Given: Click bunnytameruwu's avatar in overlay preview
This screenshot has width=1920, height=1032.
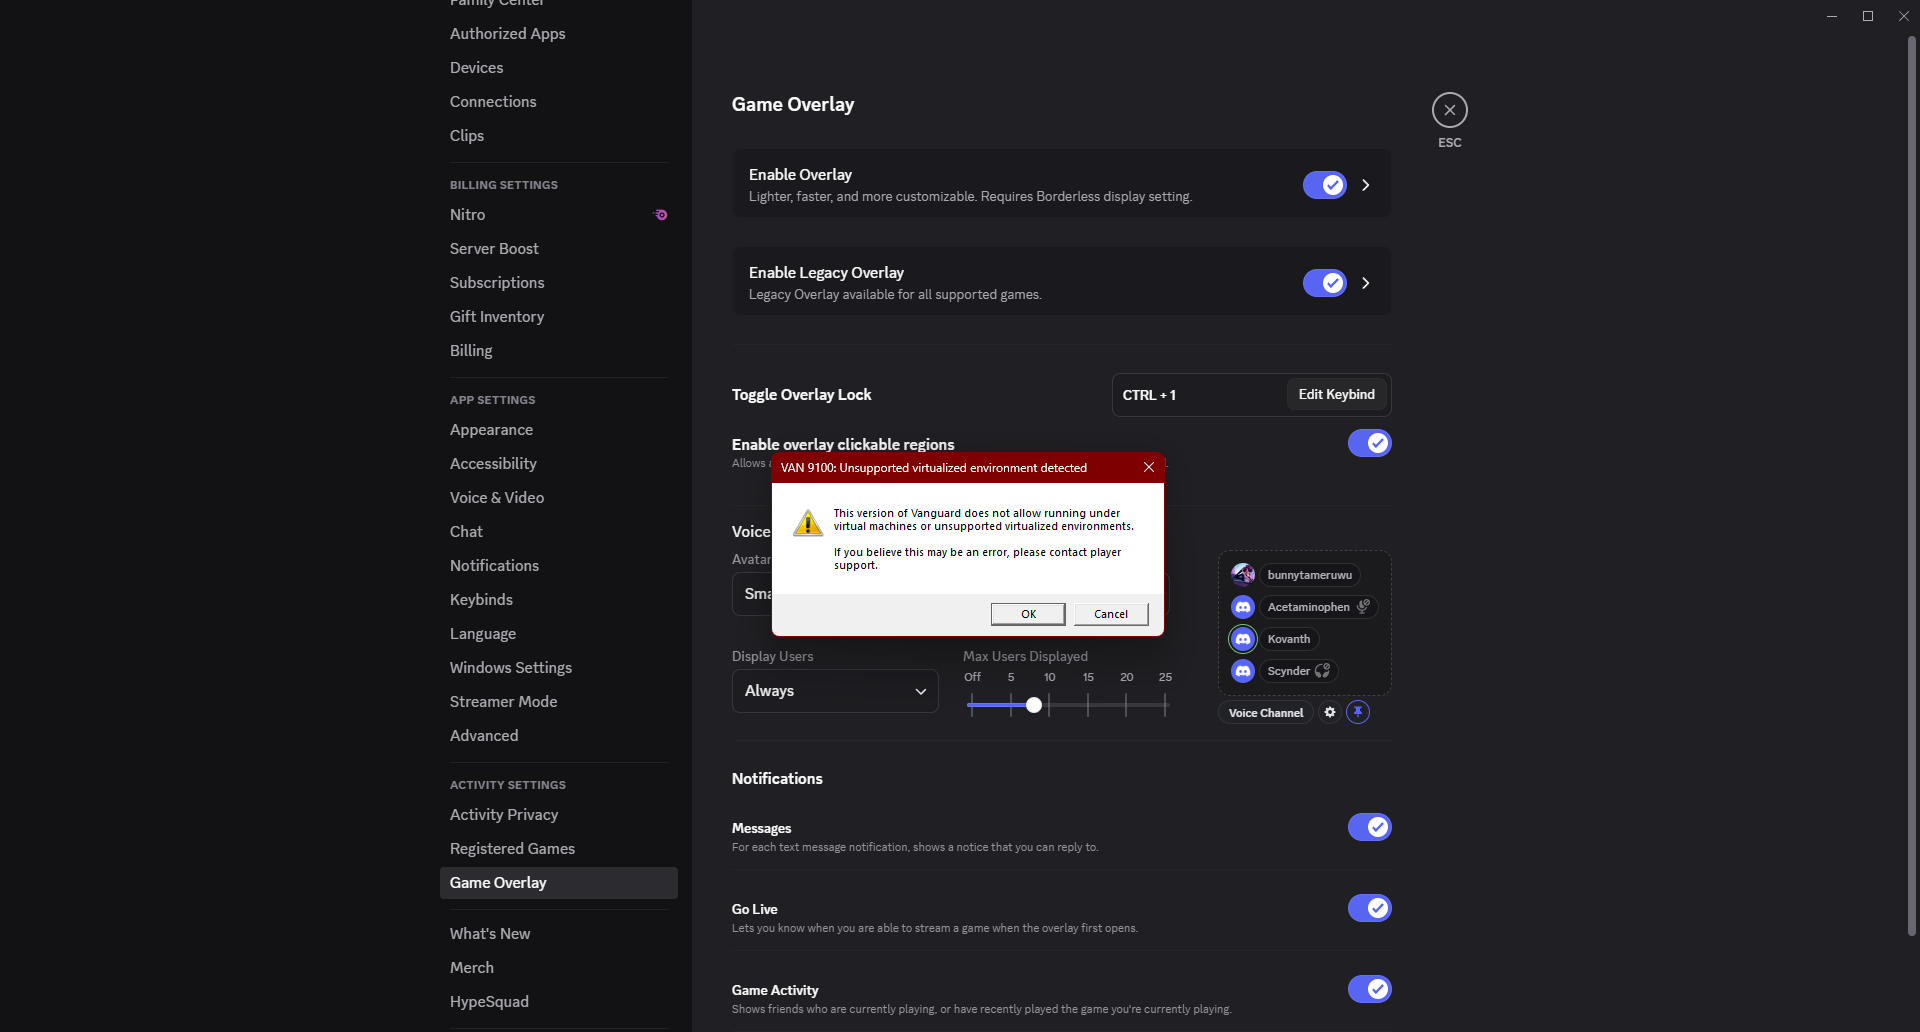Looking at the screenshot, I should [1243, 575].
